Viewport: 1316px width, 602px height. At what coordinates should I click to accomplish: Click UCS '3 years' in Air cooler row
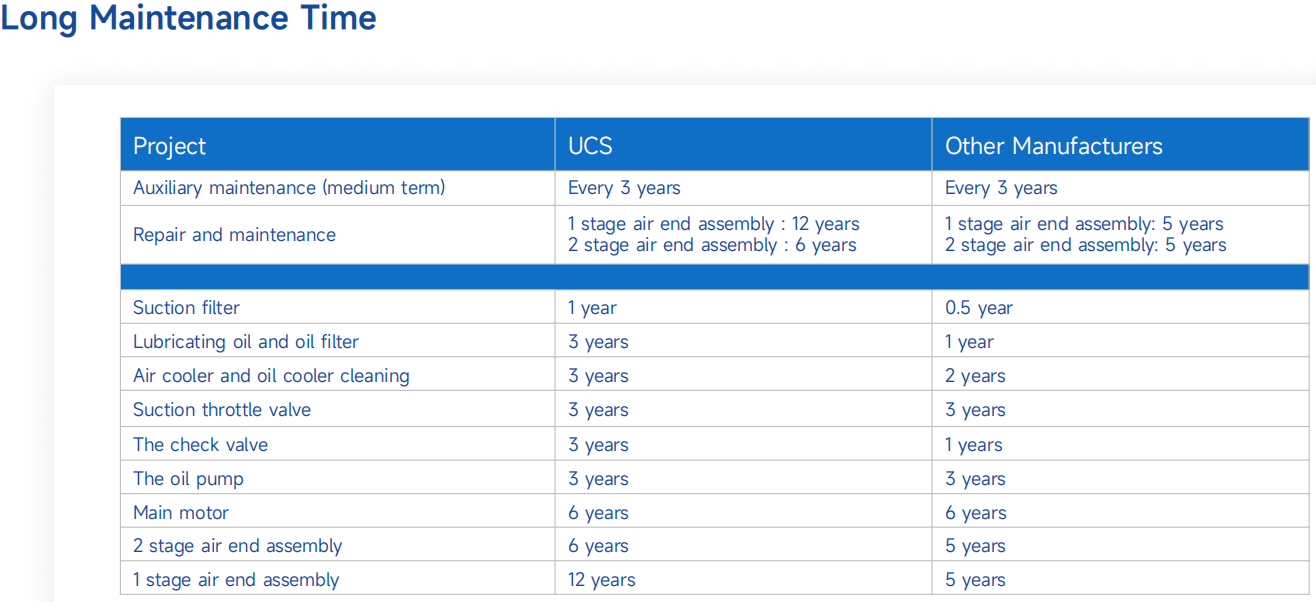coord(598,376)
